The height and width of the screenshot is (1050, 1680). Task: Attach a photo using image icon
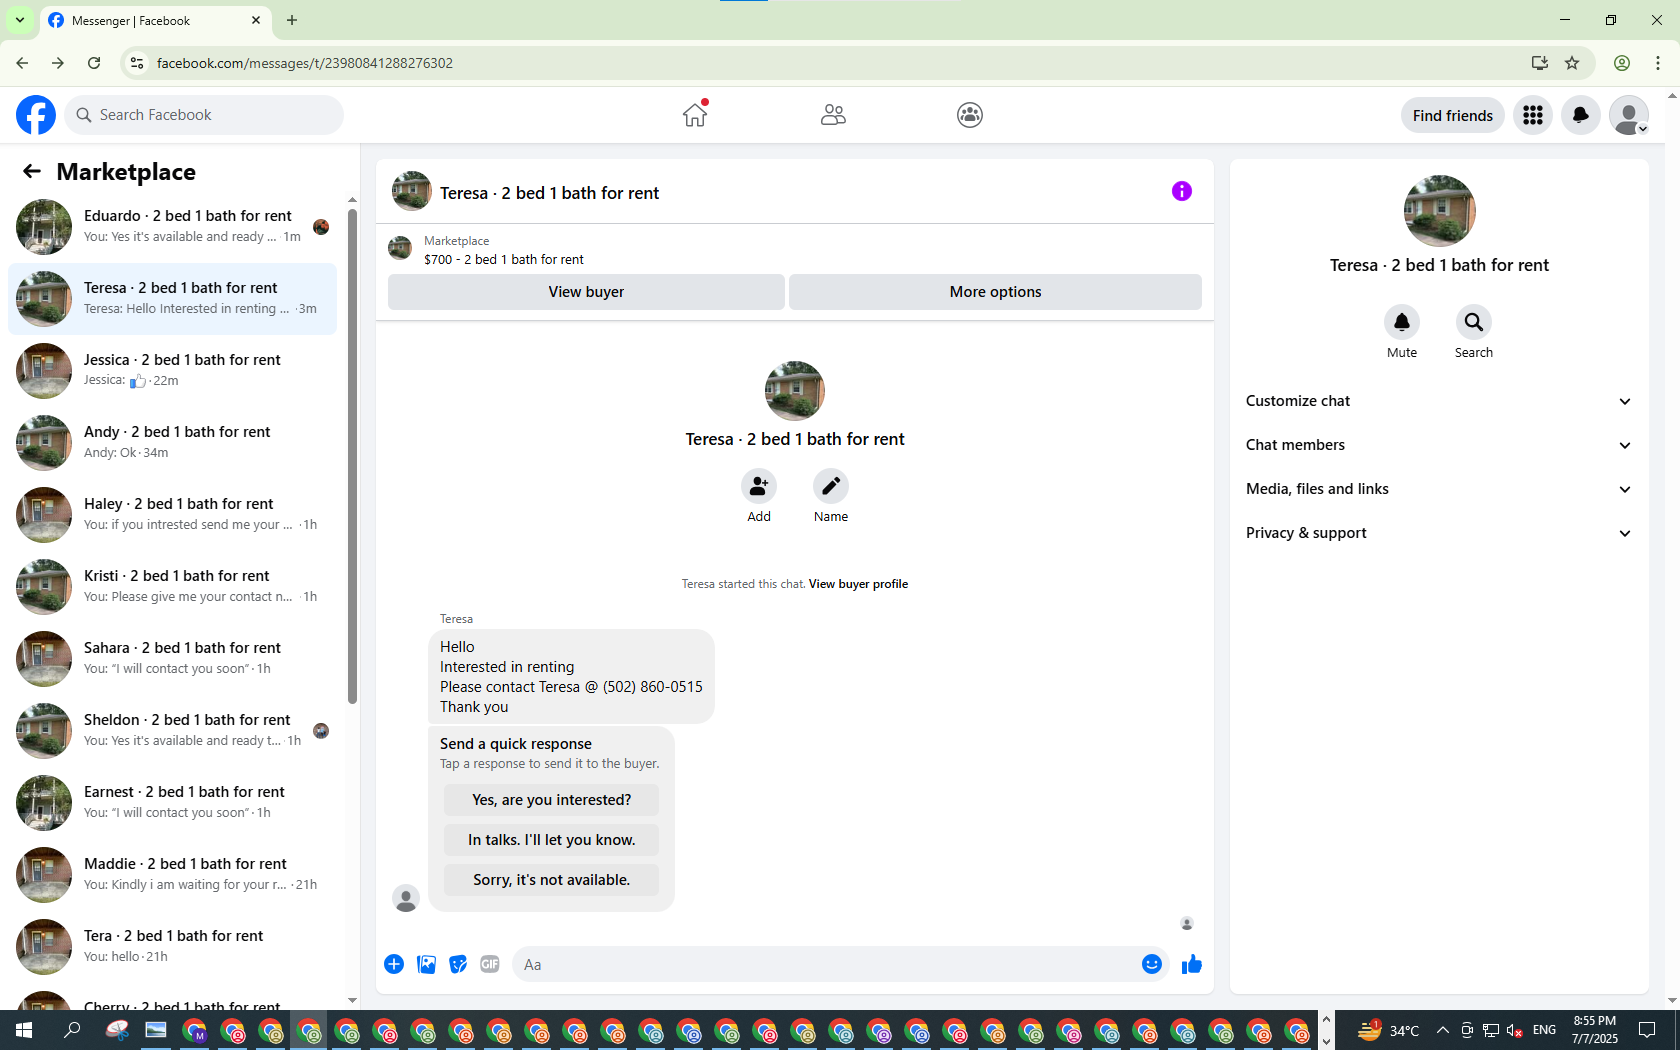click(426, 964)
